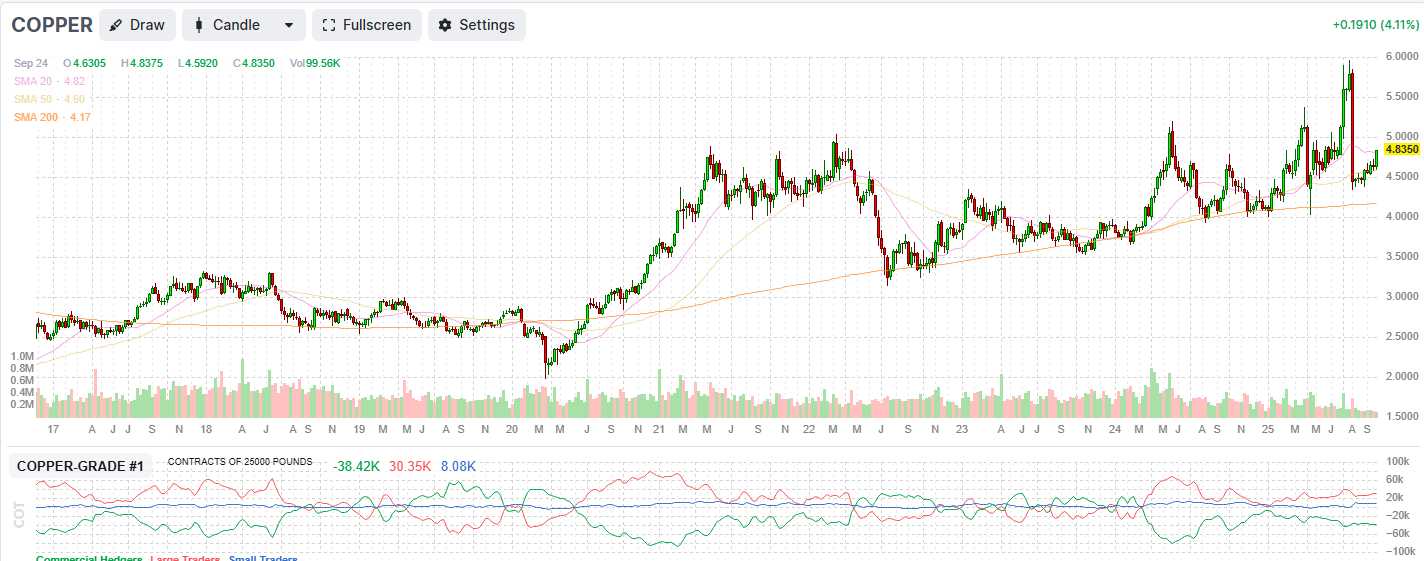Click the pencil icon on the Draw button
Screen dimensions: 1424x561
[117, 25]
